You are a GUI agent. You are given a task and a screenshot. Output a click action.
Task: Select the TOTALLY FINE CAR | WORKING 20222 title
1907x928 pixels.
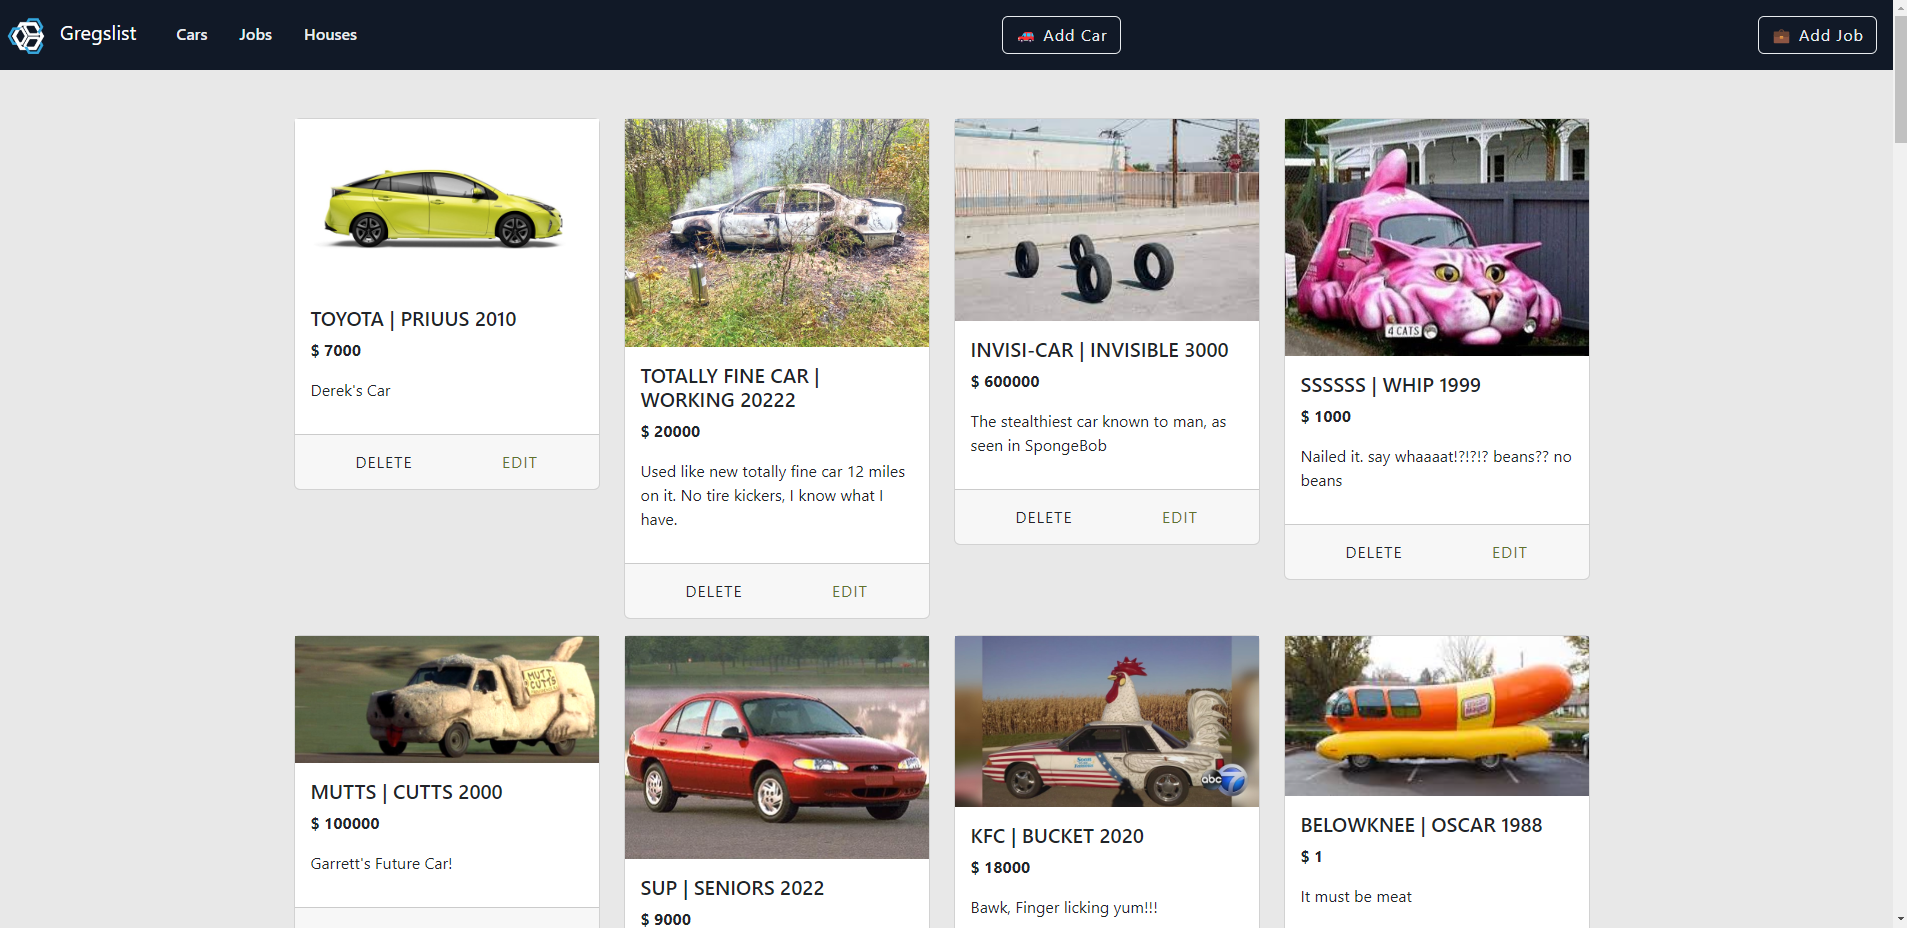click(x=730, y=388)
